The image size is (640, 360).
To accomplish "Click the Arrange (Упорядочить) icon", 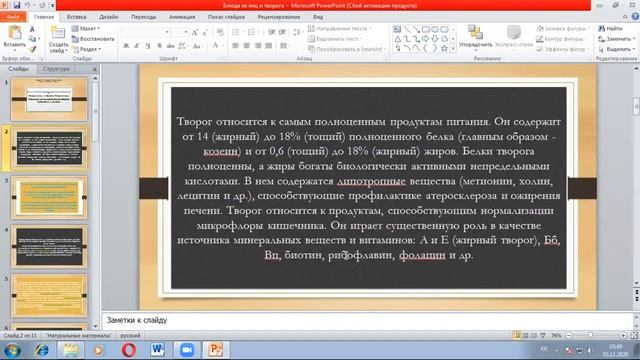I will [475, 33].
